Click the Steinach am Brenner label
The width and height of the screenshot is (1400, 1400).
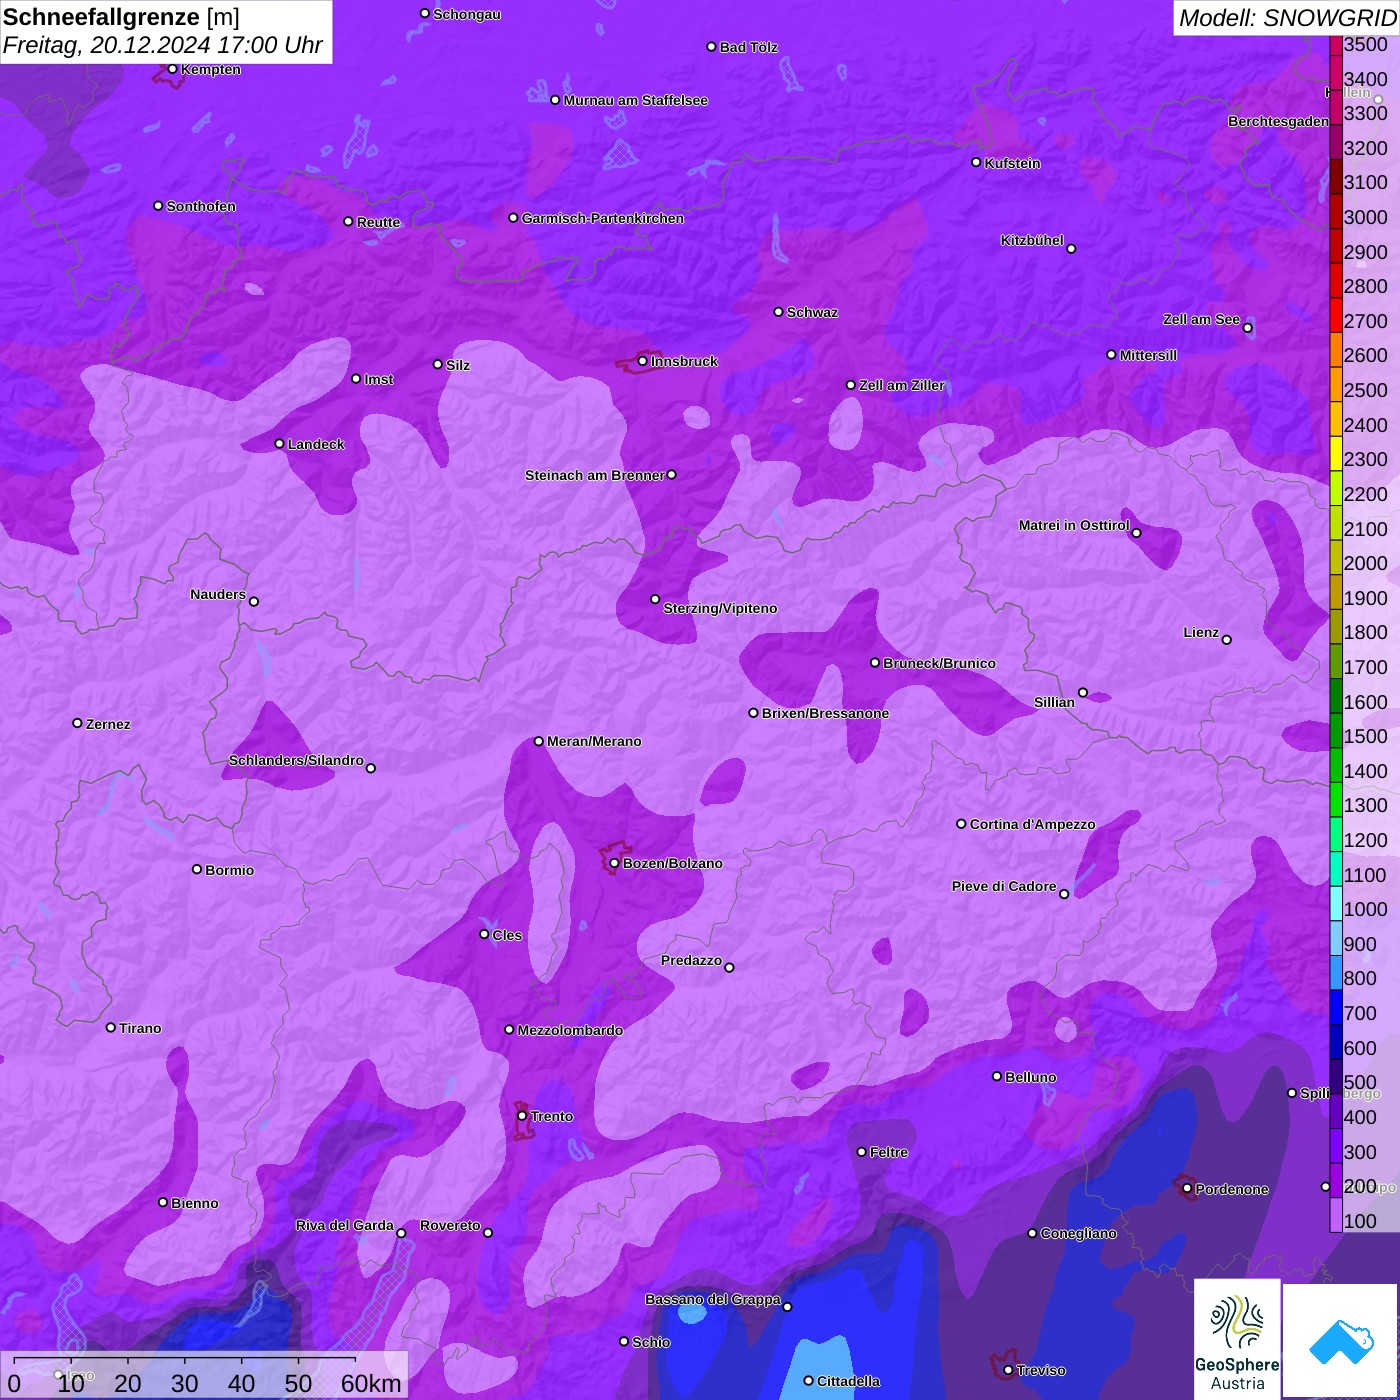tap(595, 475)
